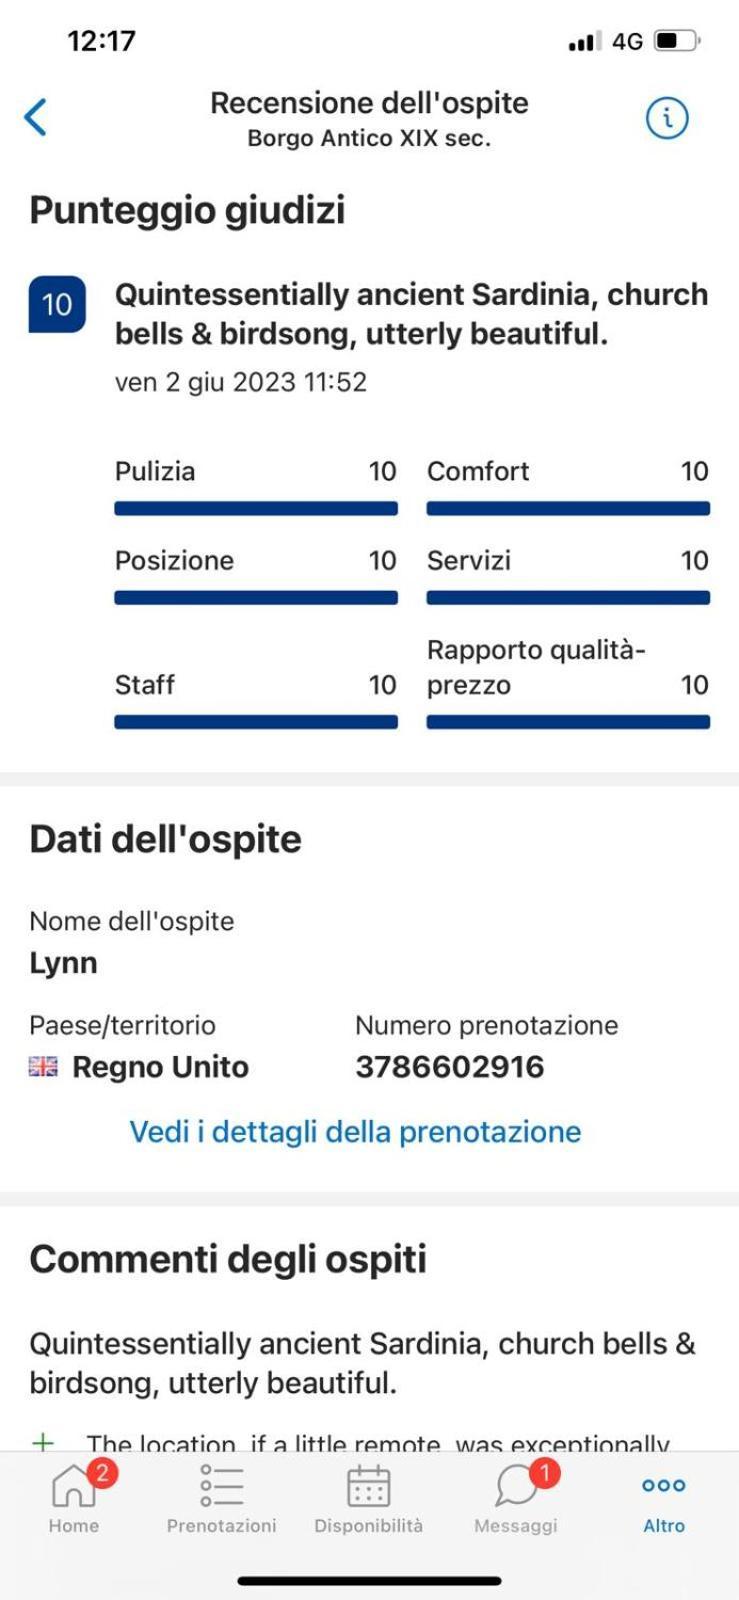739x1600 pixels.
Task: Tap the Home notification badge 2
Action: [103, 1472]
